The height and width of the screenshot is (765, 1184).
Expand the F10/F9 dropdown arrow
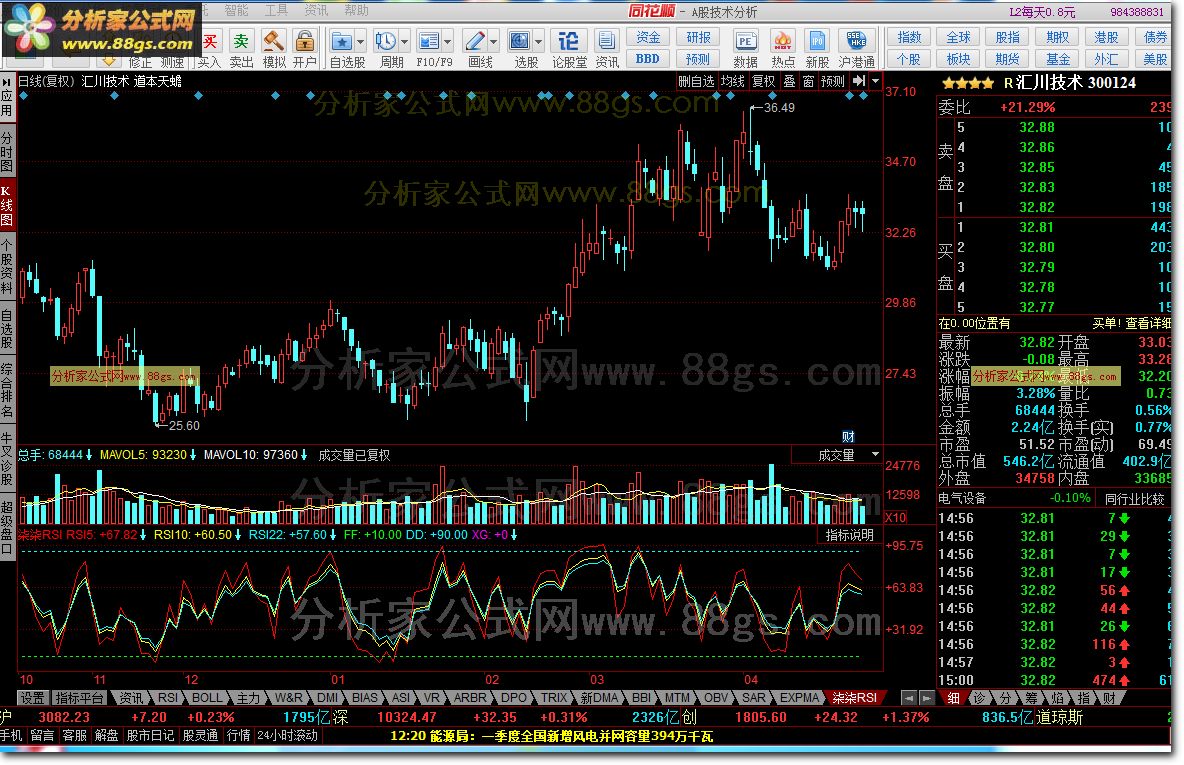pos(448,42)
